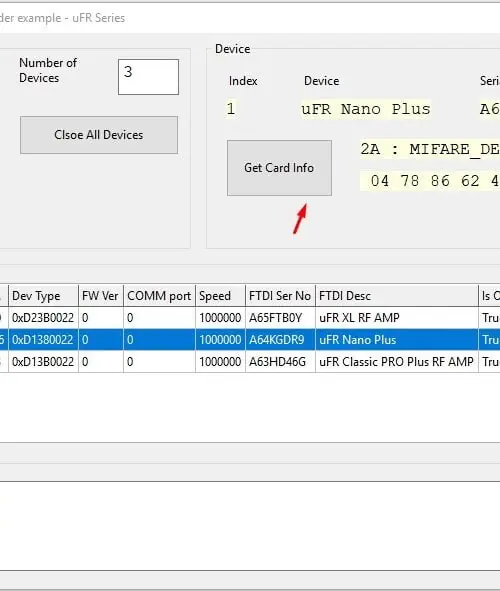Click Speed 1000000 in A64KGDR9 row
This screenshot has height=591, width=500.
220,340
